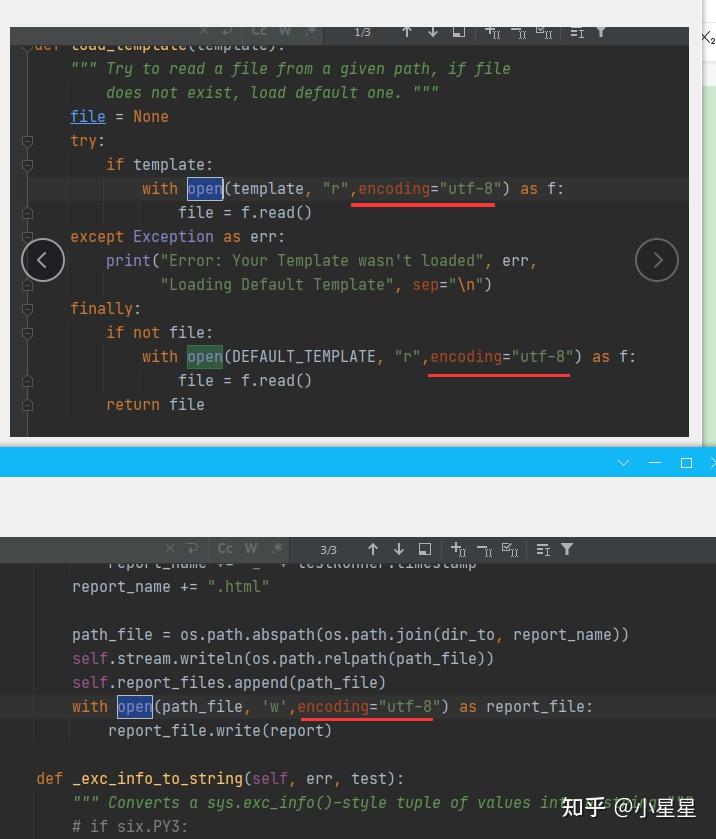Clear search text X in 3/3 find bar

coord(170,548)
